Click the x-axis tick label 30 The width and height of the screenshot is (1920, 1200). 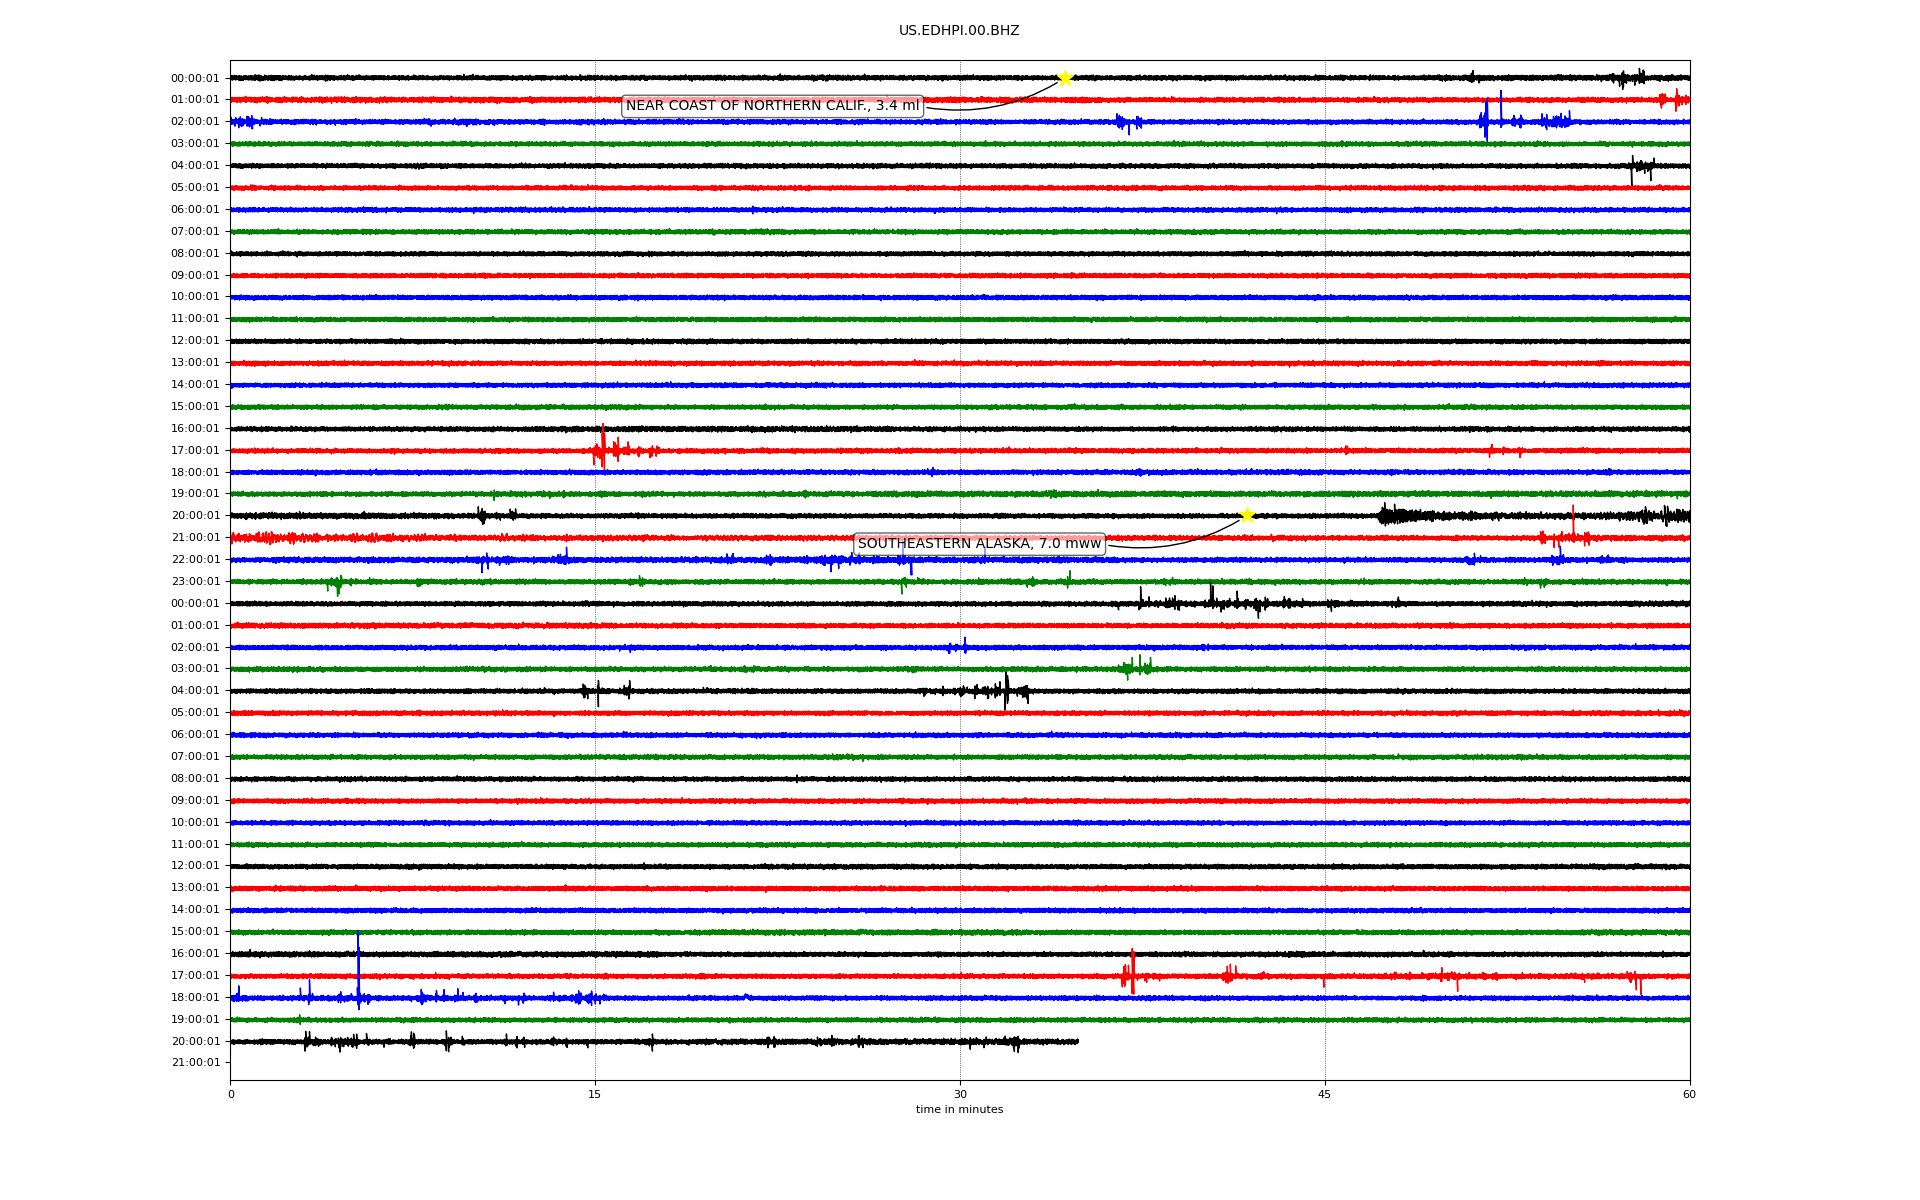click(960, 1094)
